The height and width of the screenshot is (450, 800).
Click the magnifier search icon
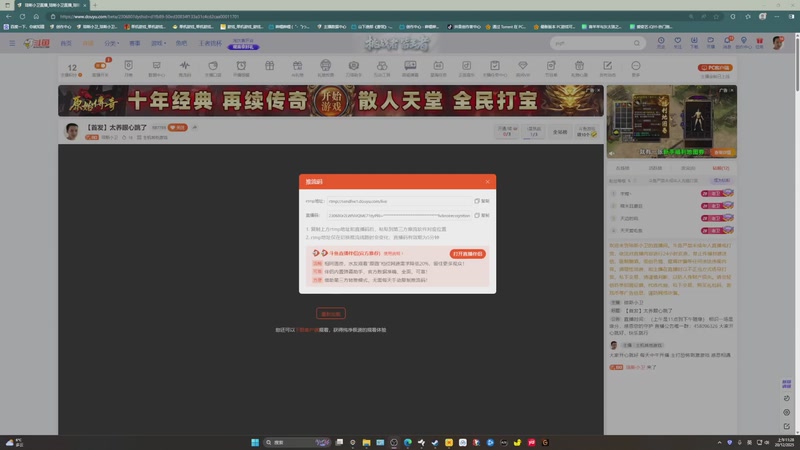pyautogui.click(x=637, y=43)
